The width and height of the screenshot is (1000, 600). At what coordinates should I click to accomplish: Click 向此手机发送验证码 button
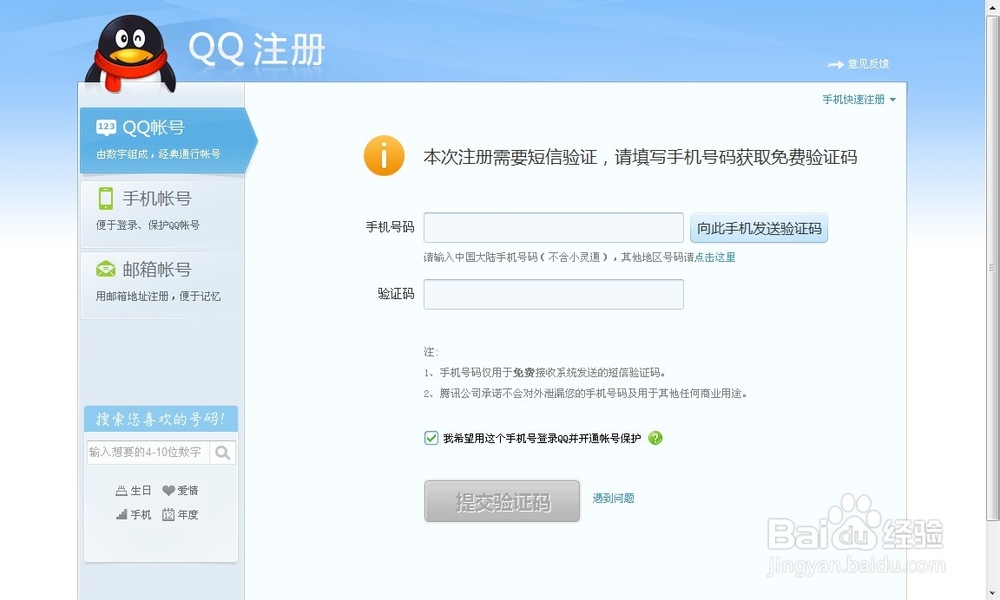click(759, 228)
